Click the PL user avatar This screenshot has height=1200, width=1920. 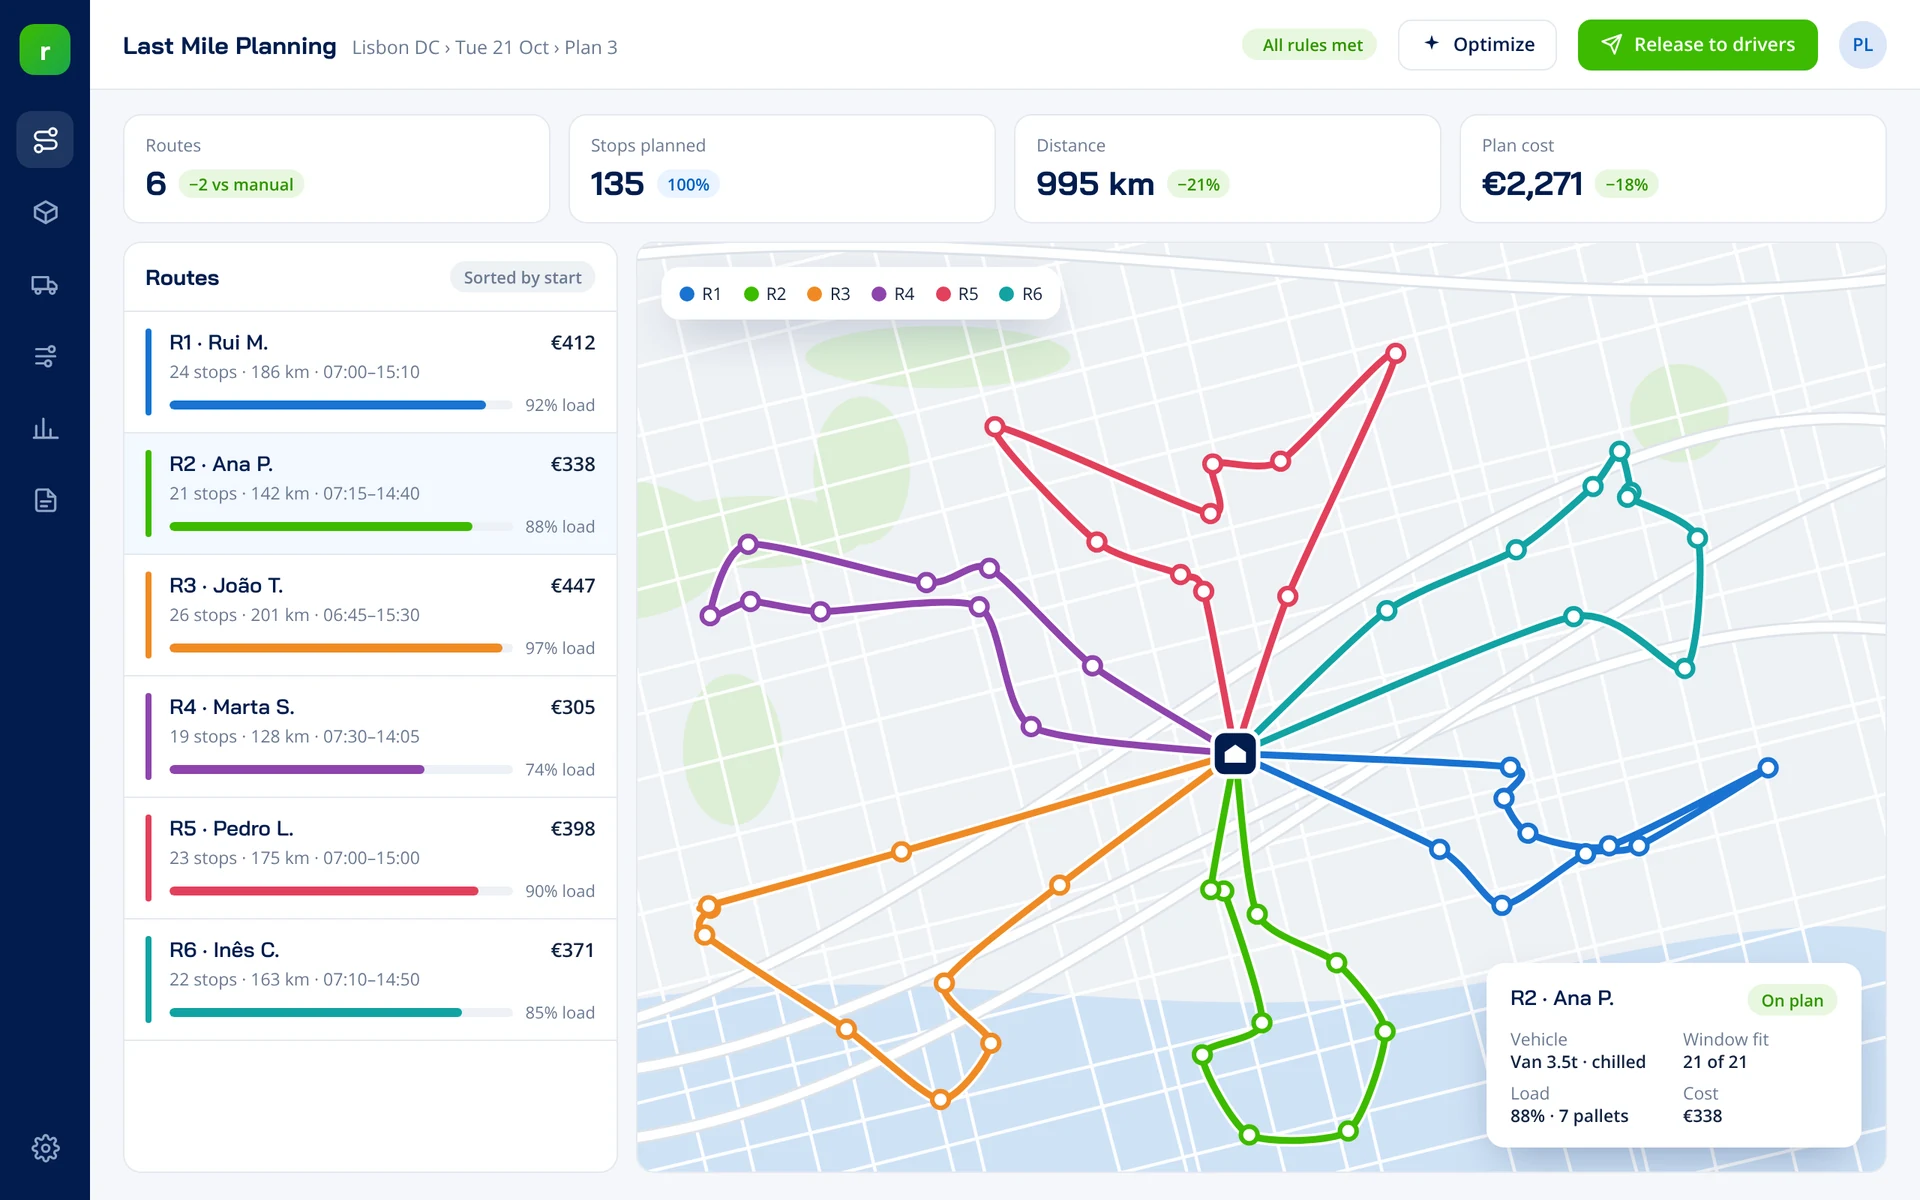(1862, 45)
